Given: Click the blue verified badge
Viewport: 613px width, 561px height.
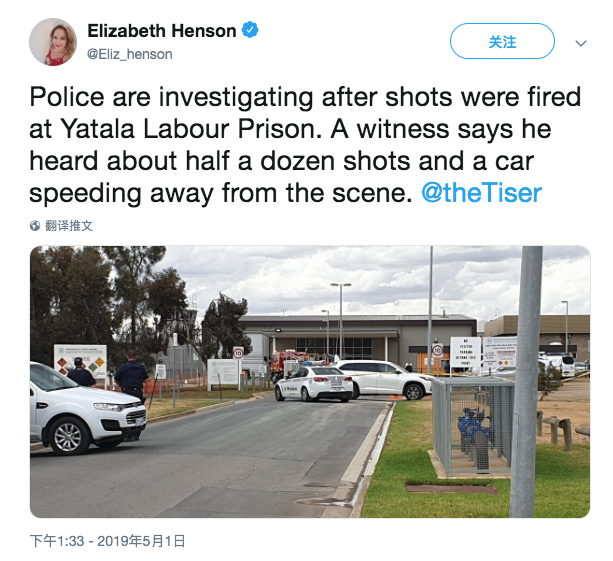Looking at the screenshot, I should point(250,31).
